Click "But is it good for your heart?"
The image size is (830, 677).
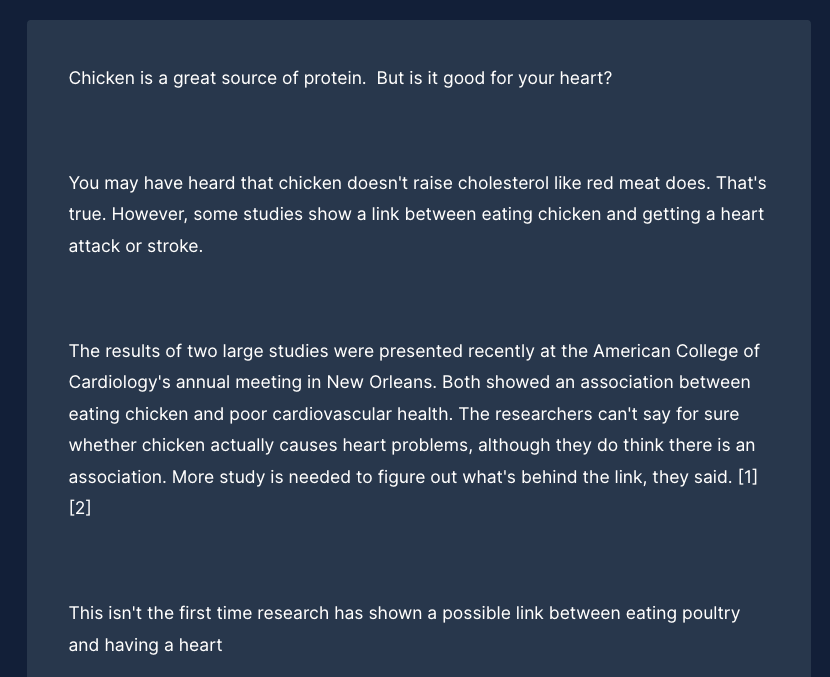click(494, 78)
